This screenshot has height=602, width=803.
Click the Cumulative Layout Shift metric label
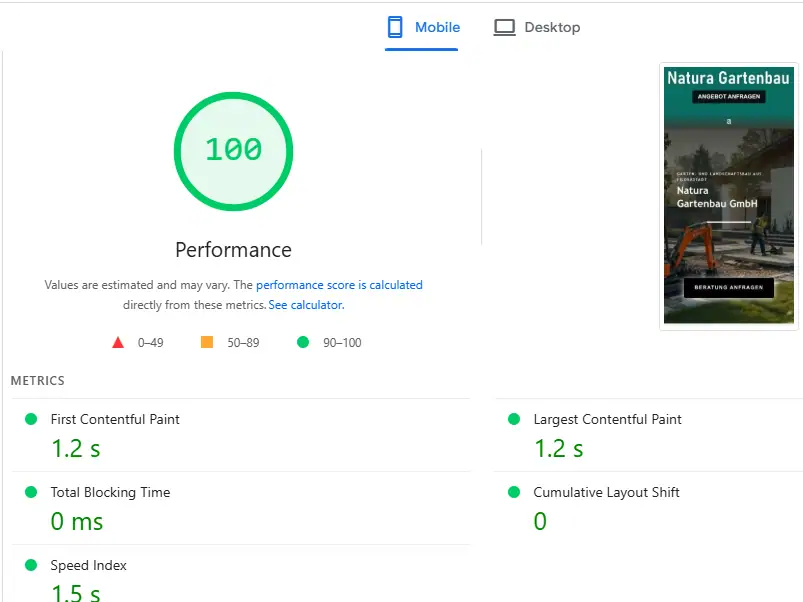(x=606, y=492)
